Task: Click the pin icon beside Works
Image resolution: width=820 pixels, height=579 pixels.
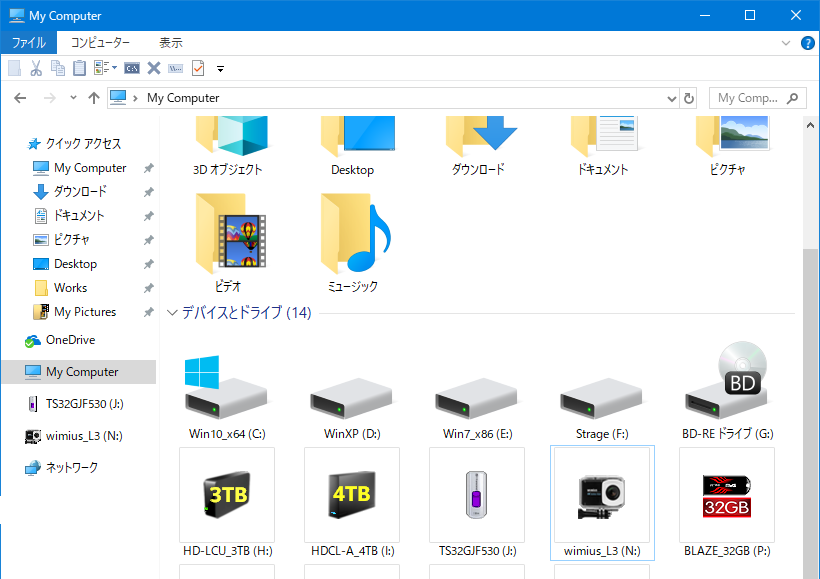Action: click(x=149, y=288)
